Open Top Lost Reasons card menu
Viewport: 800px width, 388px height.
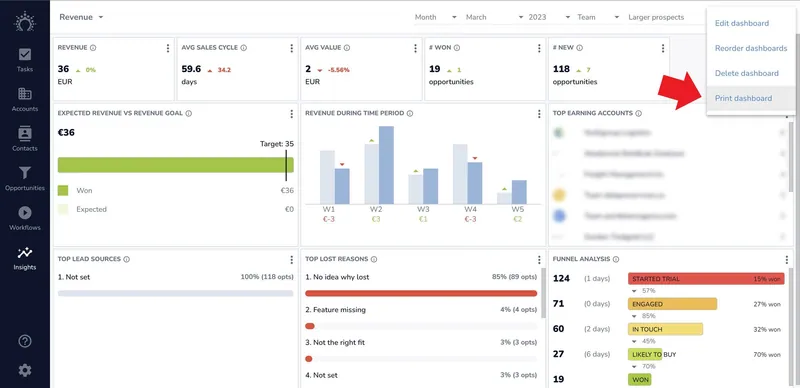(x=539, y=259)
